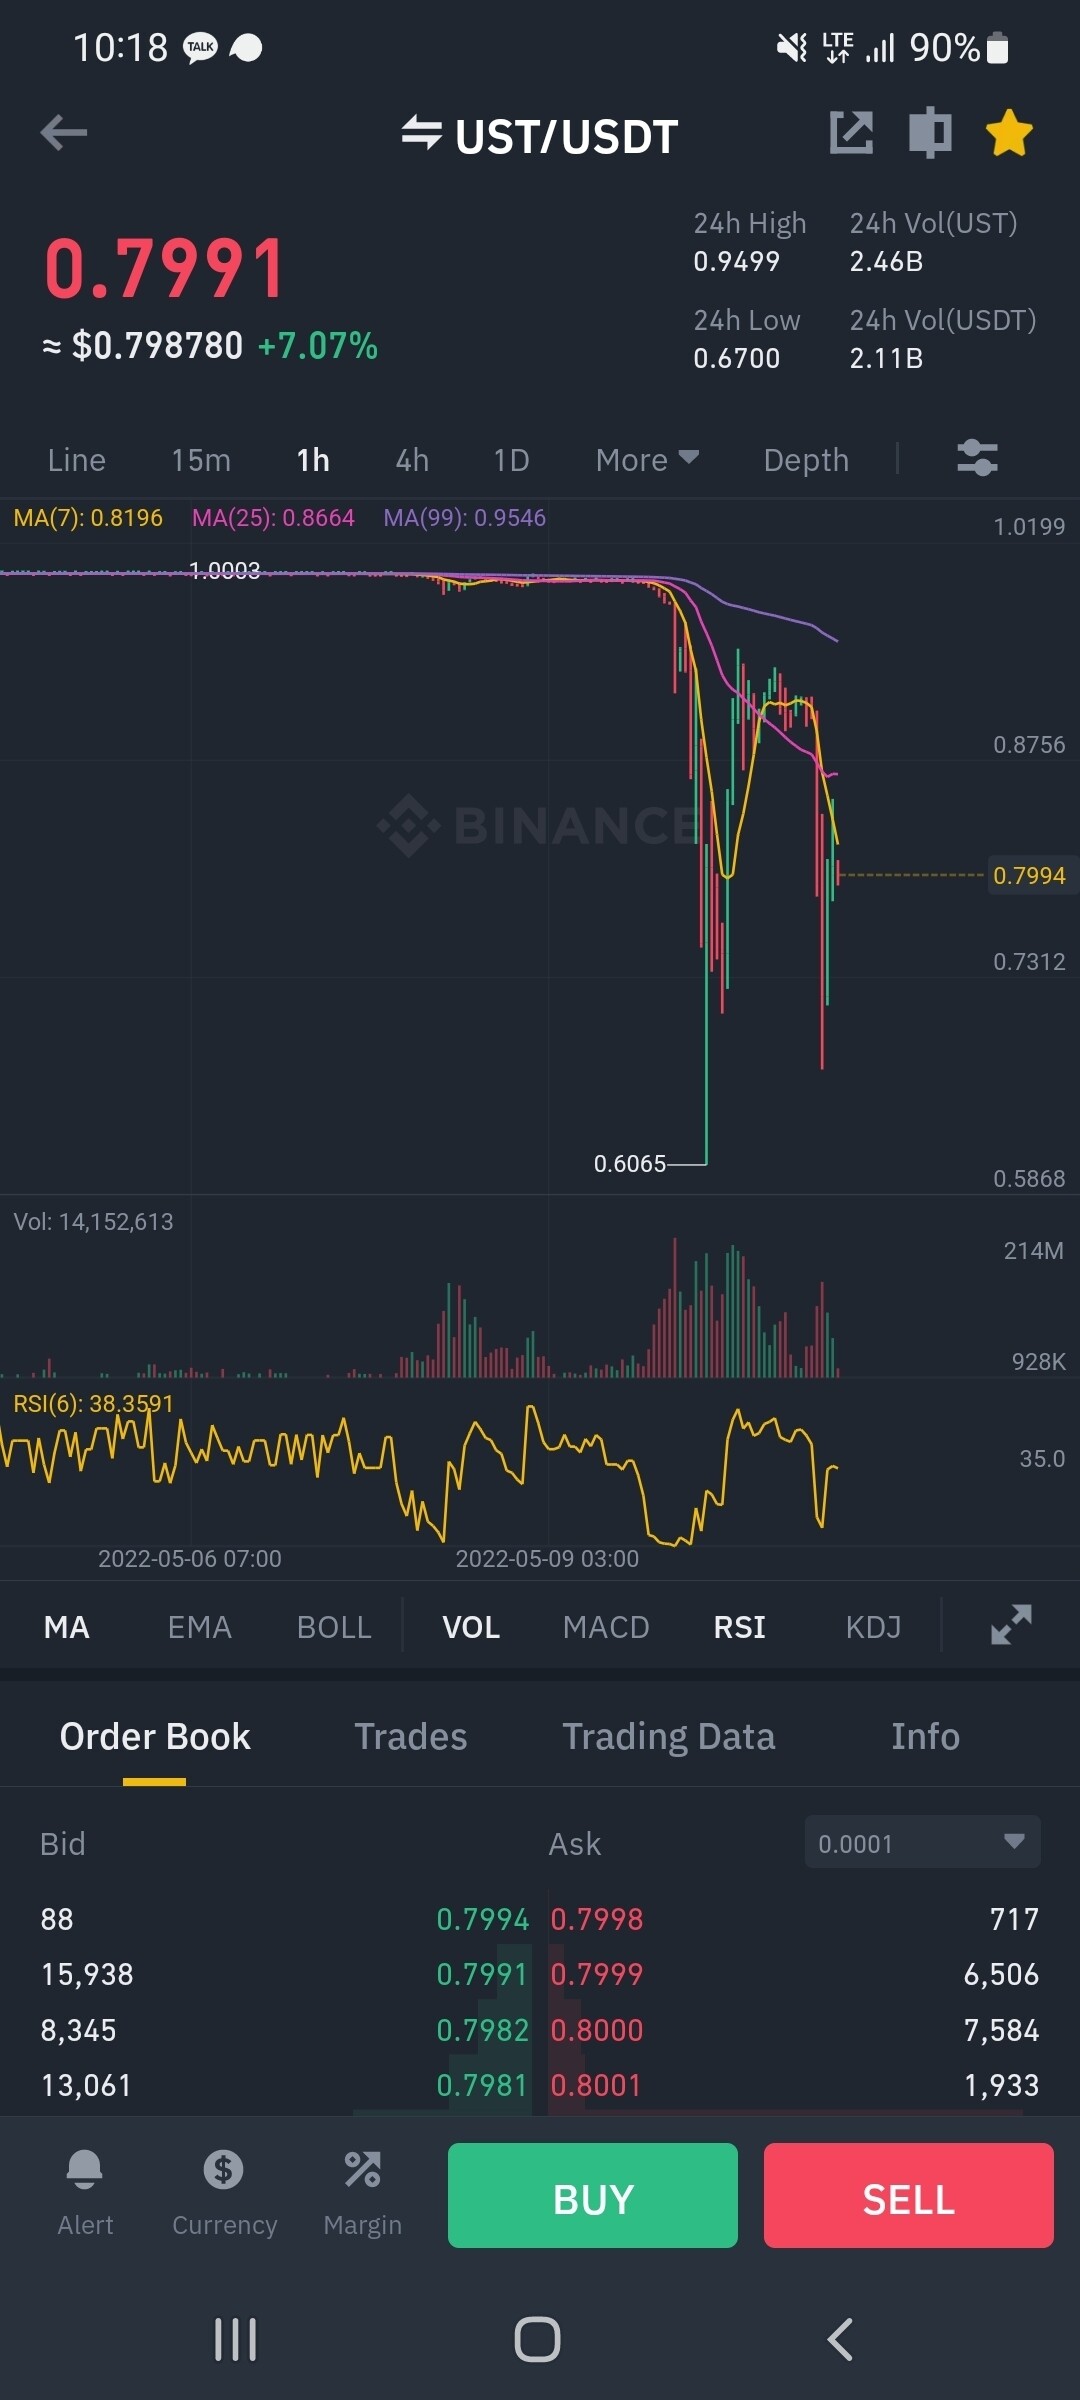Open chart settings sliders icon
Viewport: 1080px width, 2400px height.
(x=977, y=458)
